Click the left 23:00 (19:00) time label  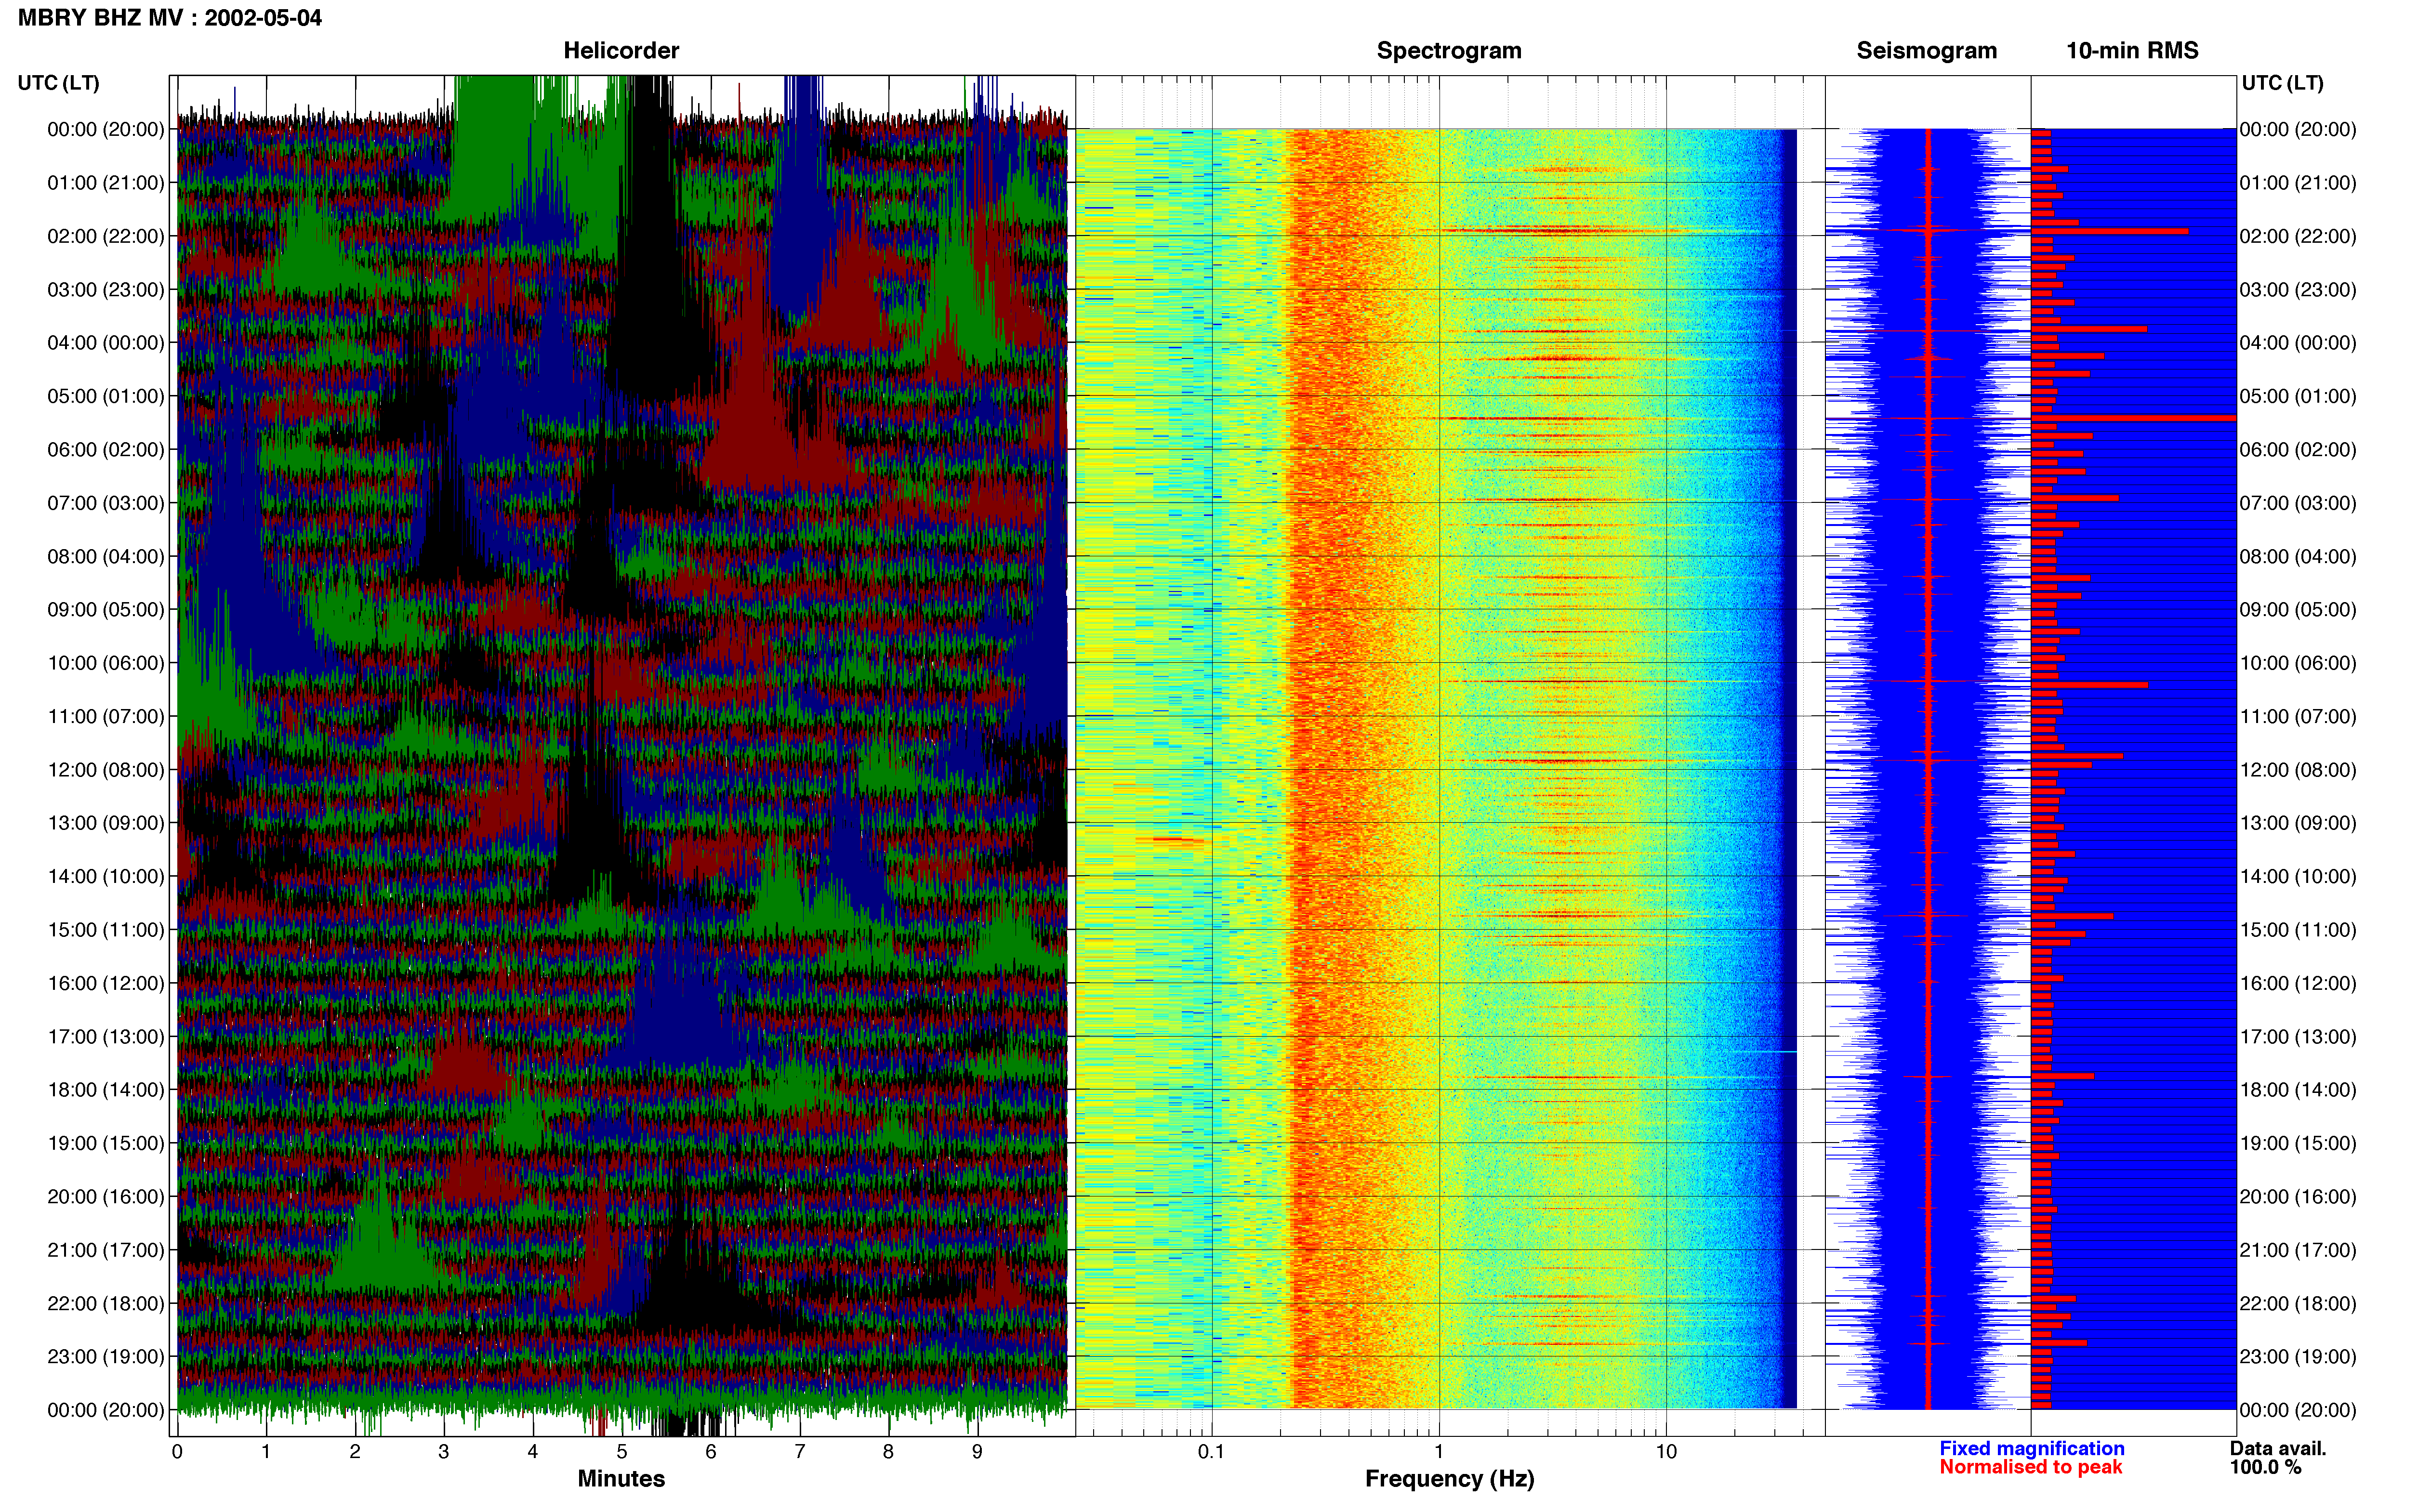point(106,1357)
